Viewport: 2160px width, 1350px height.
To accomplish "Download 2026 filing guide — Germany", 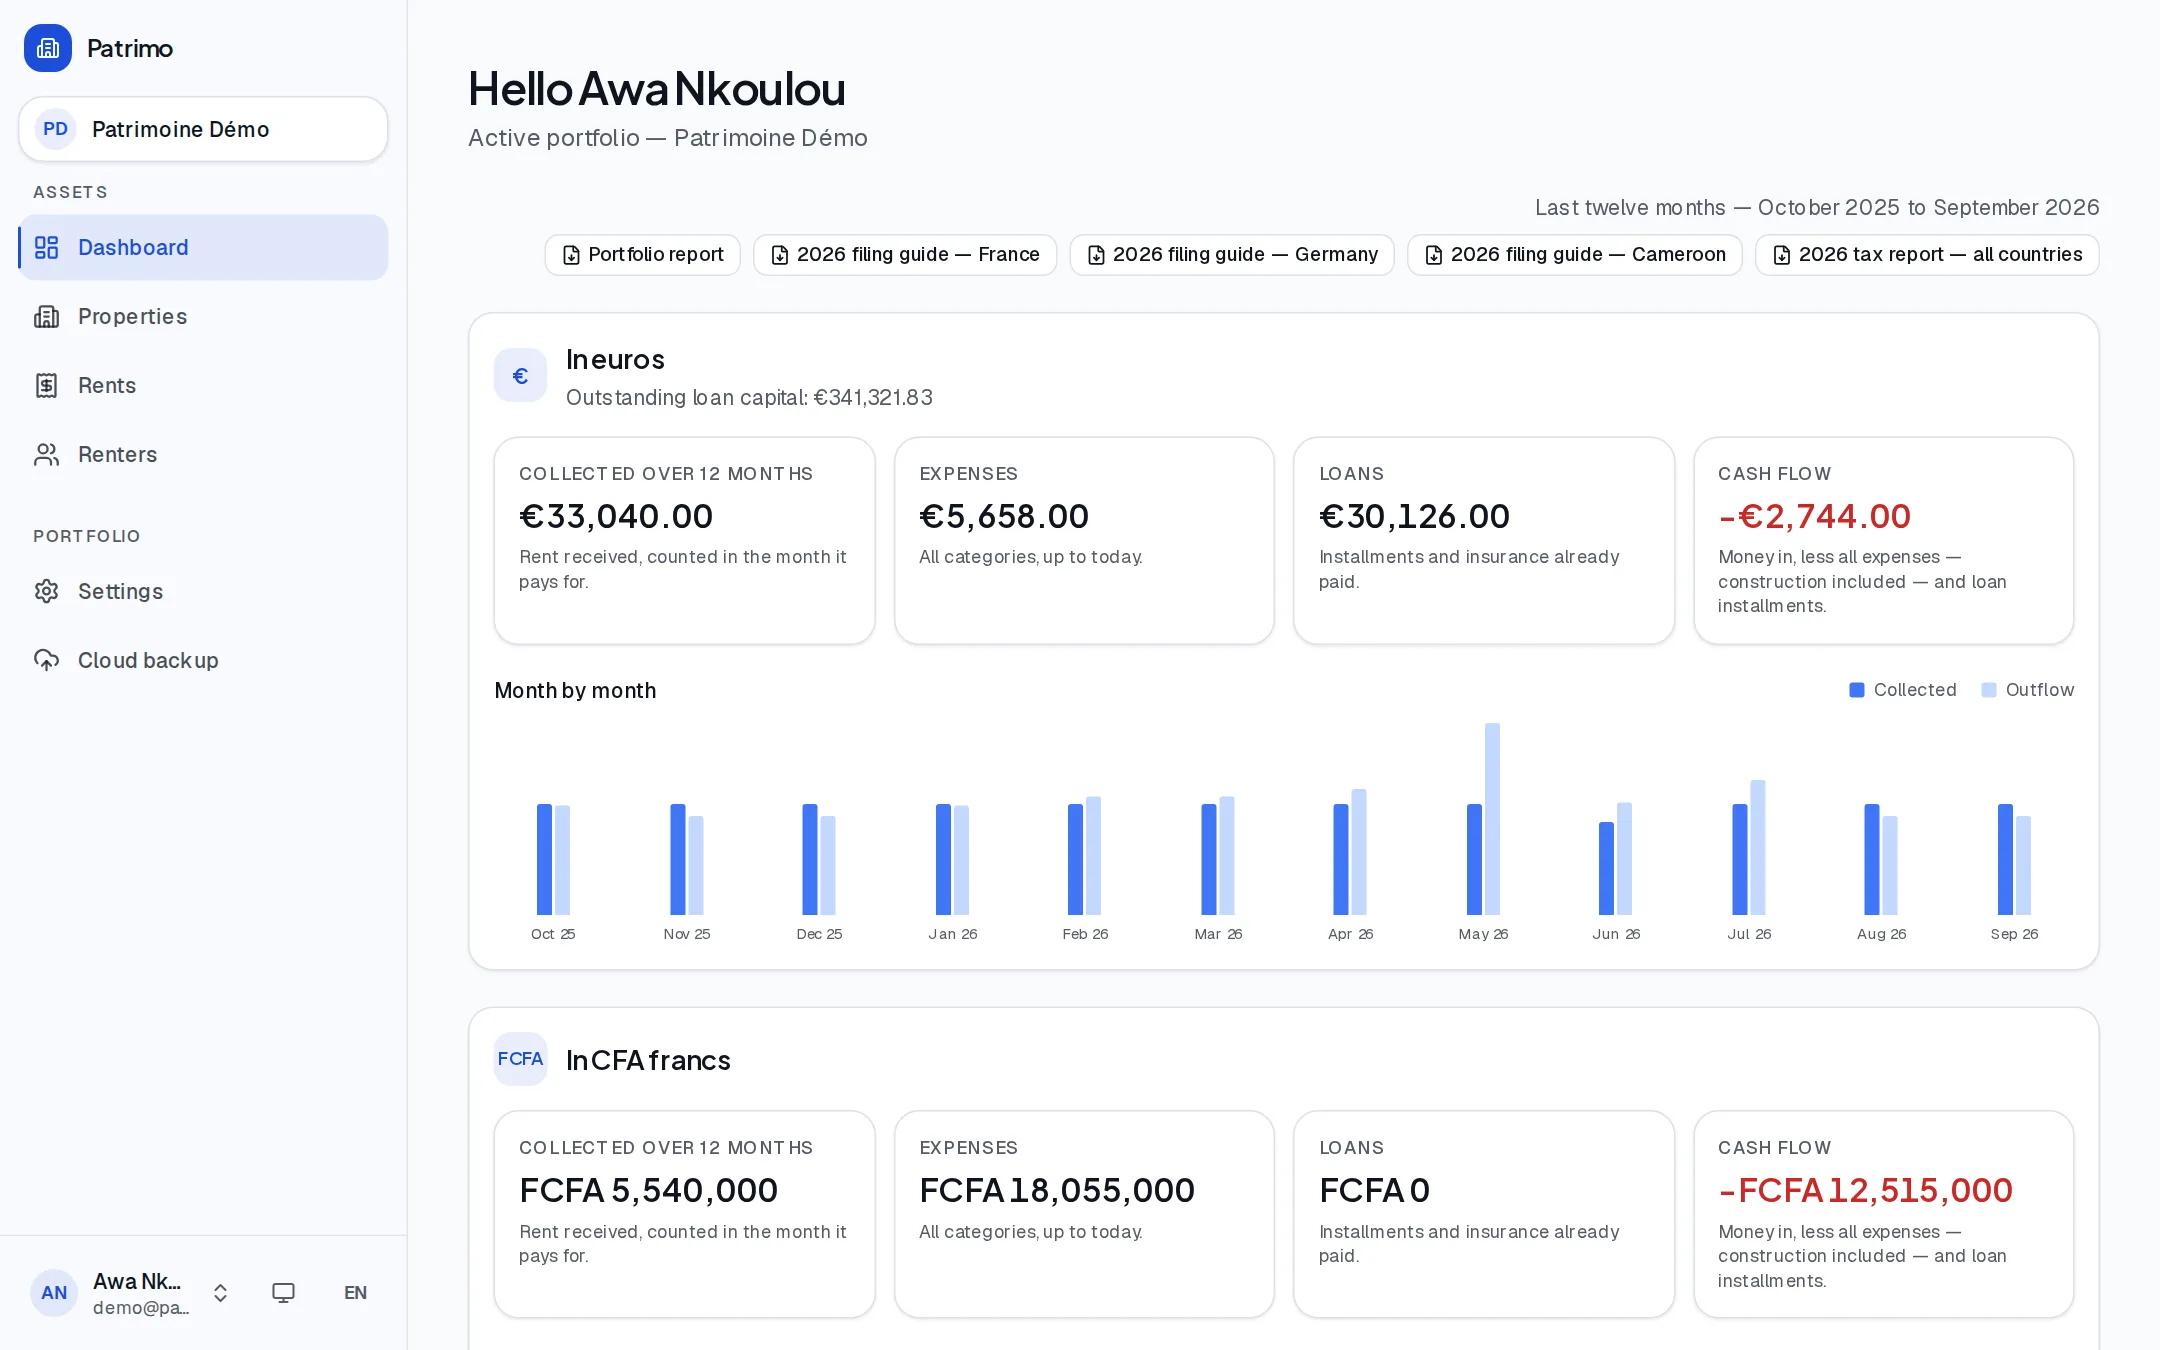I will pos(1232,255).
